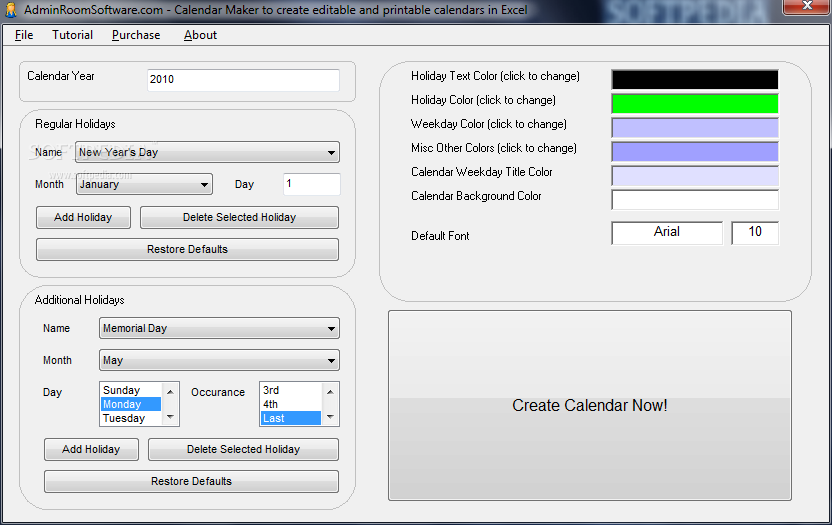This screenshot has height=525, width=832.
Task: Open the About menu
Action: (x=200, y=35)
